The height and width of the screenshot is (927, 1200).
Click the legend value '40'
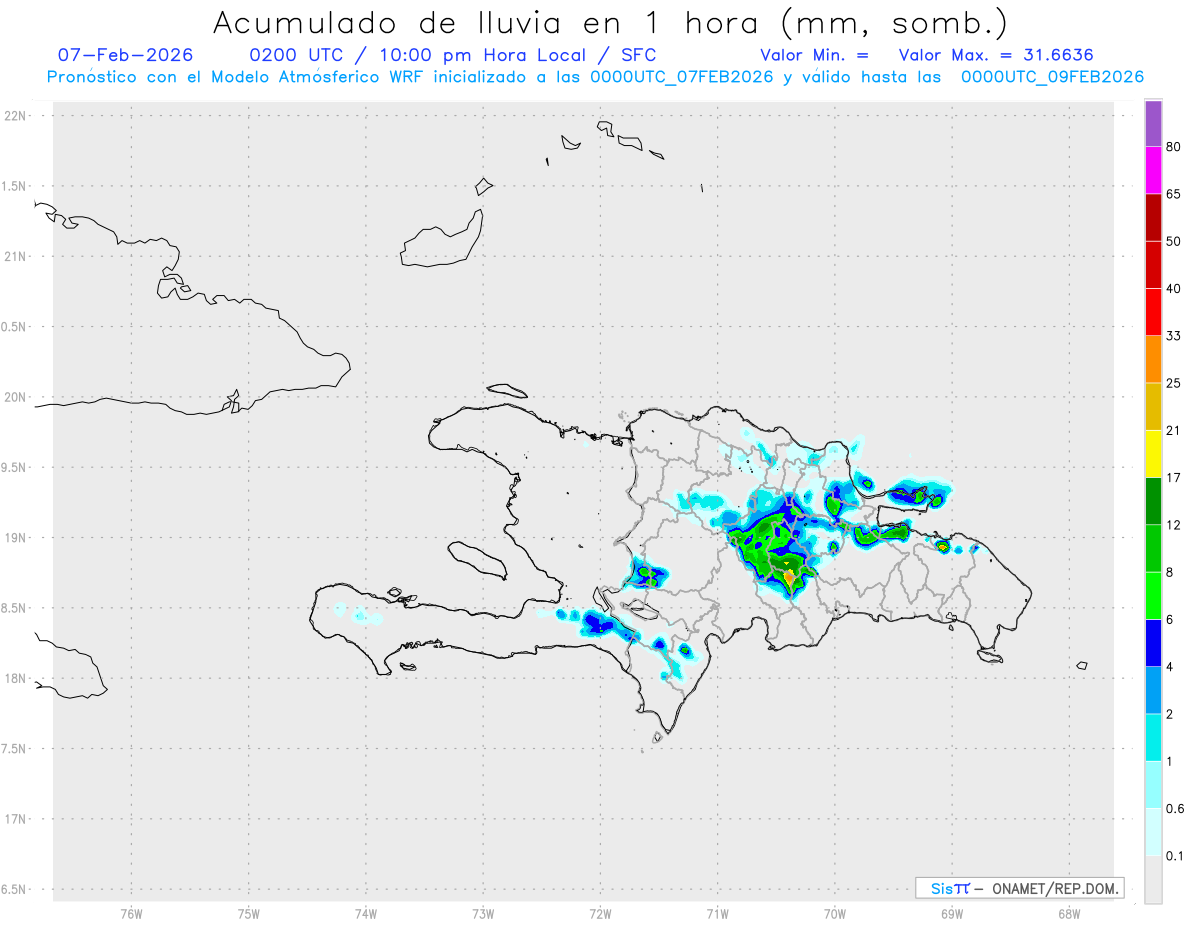1174,289
